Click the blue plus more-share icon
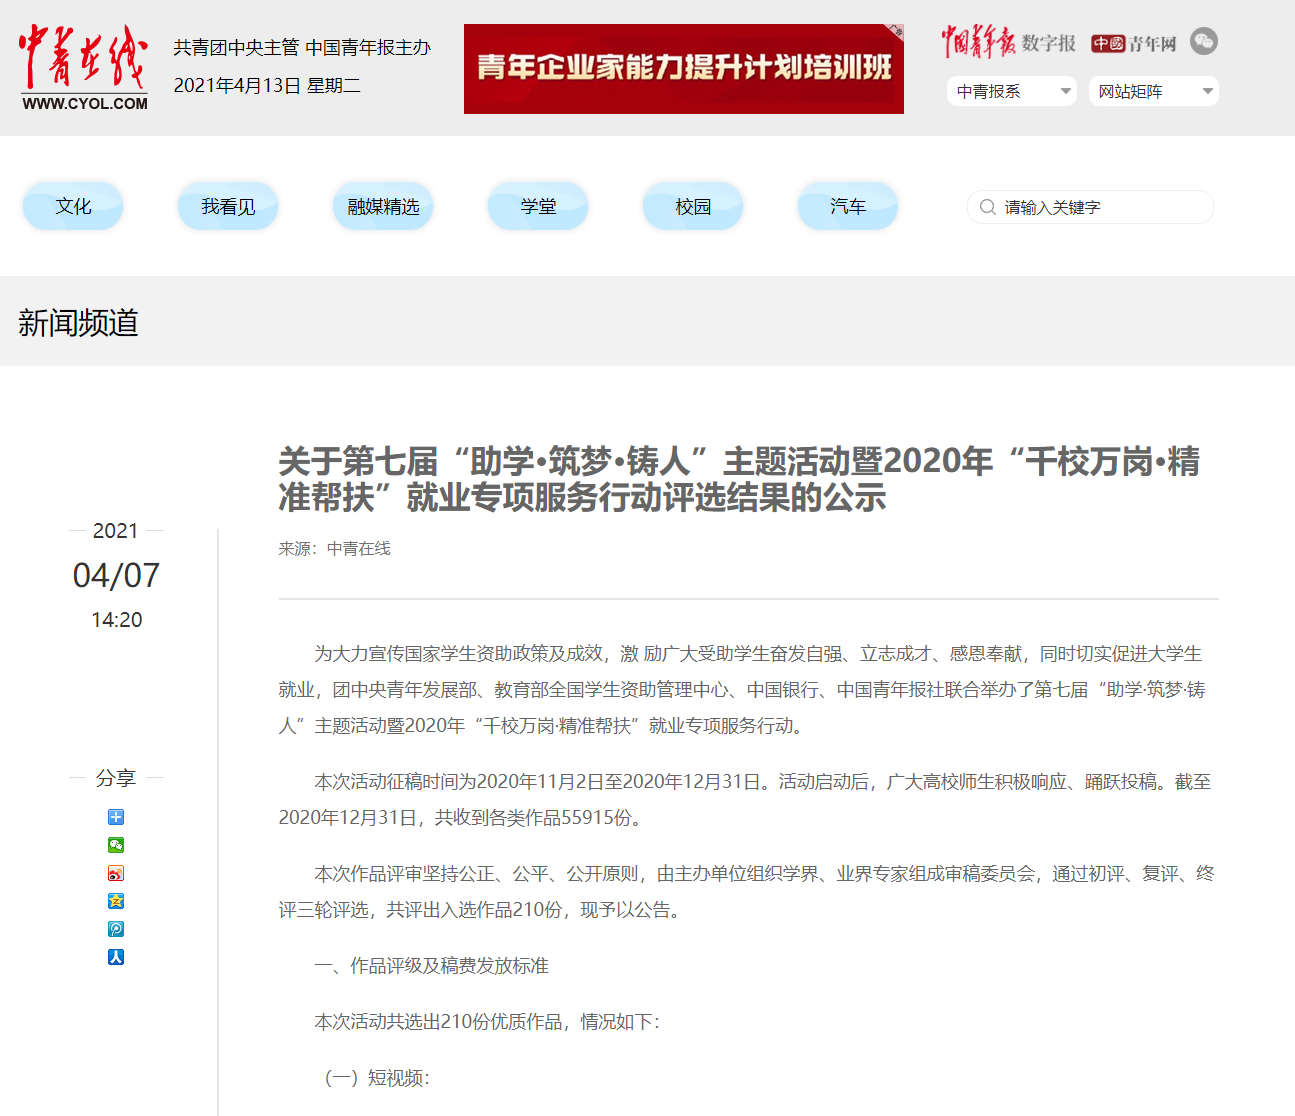Viewport: 1295px width, 1116px height. click(116, 817)
